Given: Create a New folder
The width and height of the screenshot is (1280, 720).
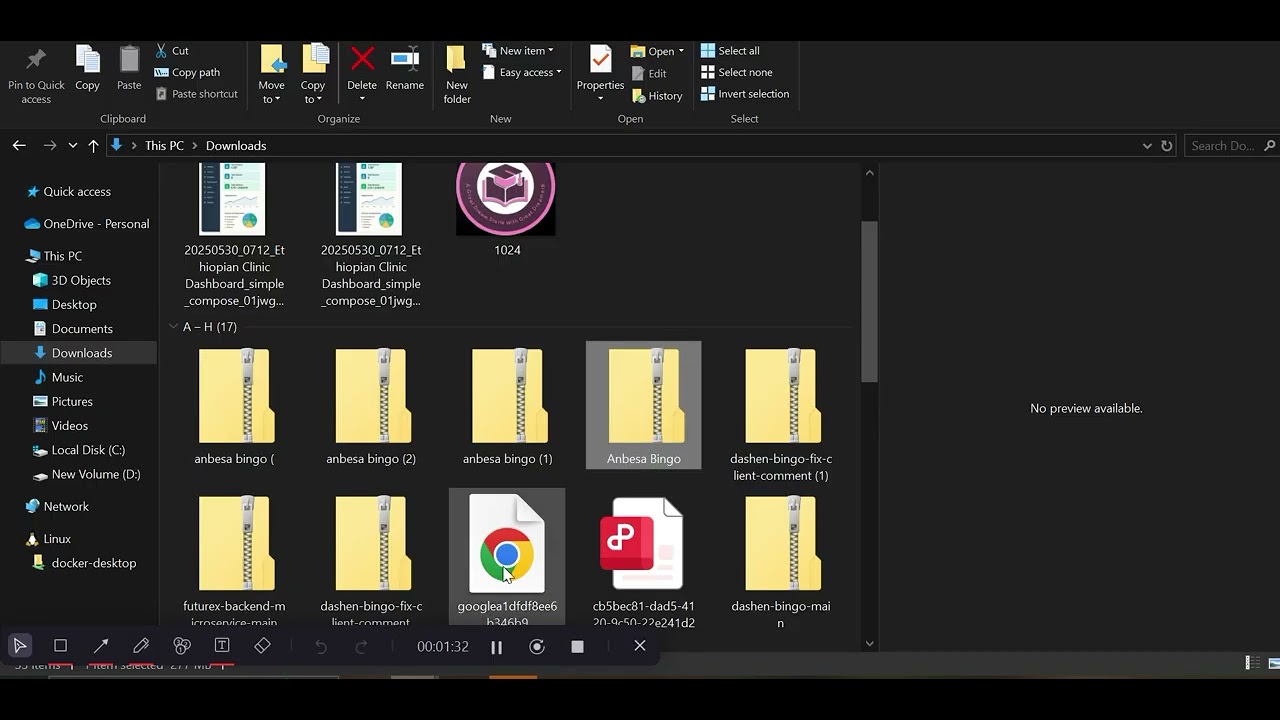Looking at the screenshot, I should click(x=457, y=75).
